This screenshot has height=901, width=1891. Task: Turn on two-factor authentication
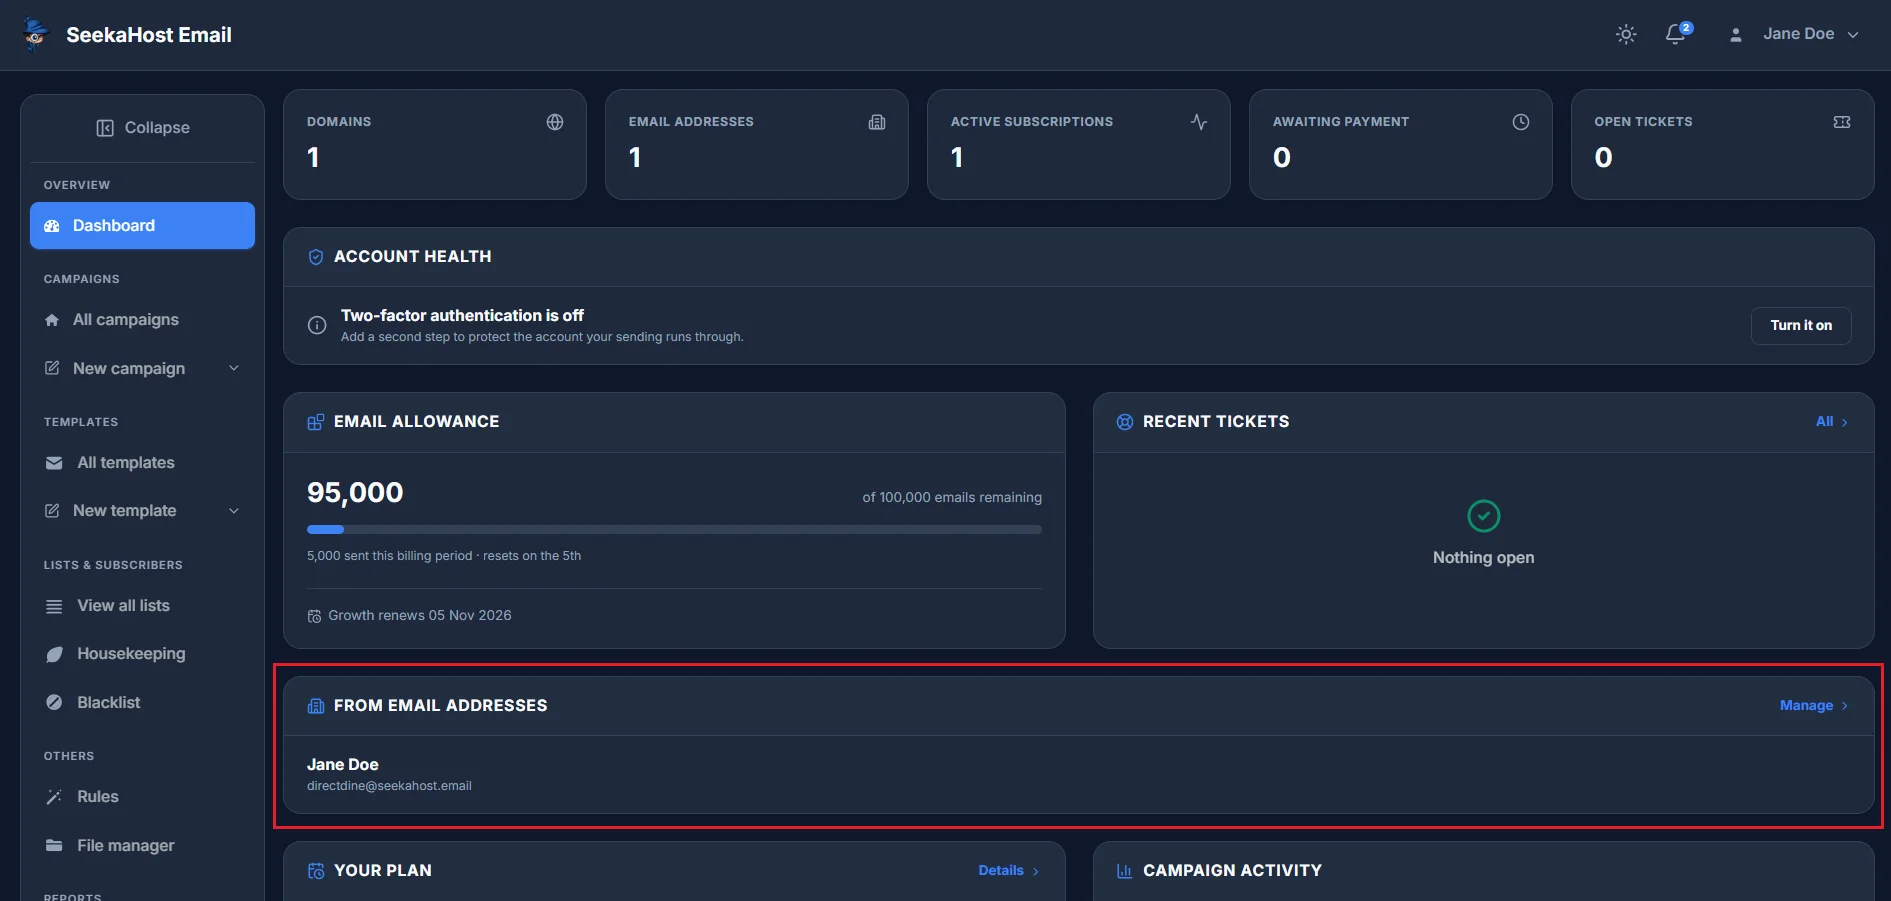[1801, 326]
